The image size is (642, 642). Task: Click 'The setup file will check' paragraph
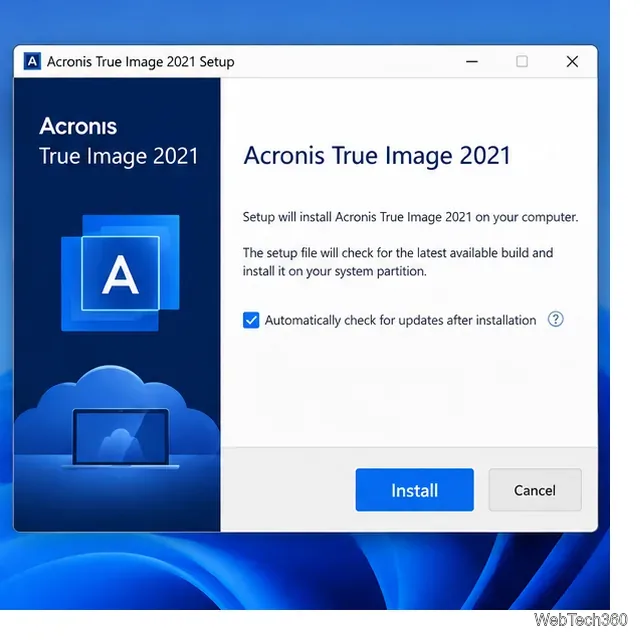[x=398, y=262]
